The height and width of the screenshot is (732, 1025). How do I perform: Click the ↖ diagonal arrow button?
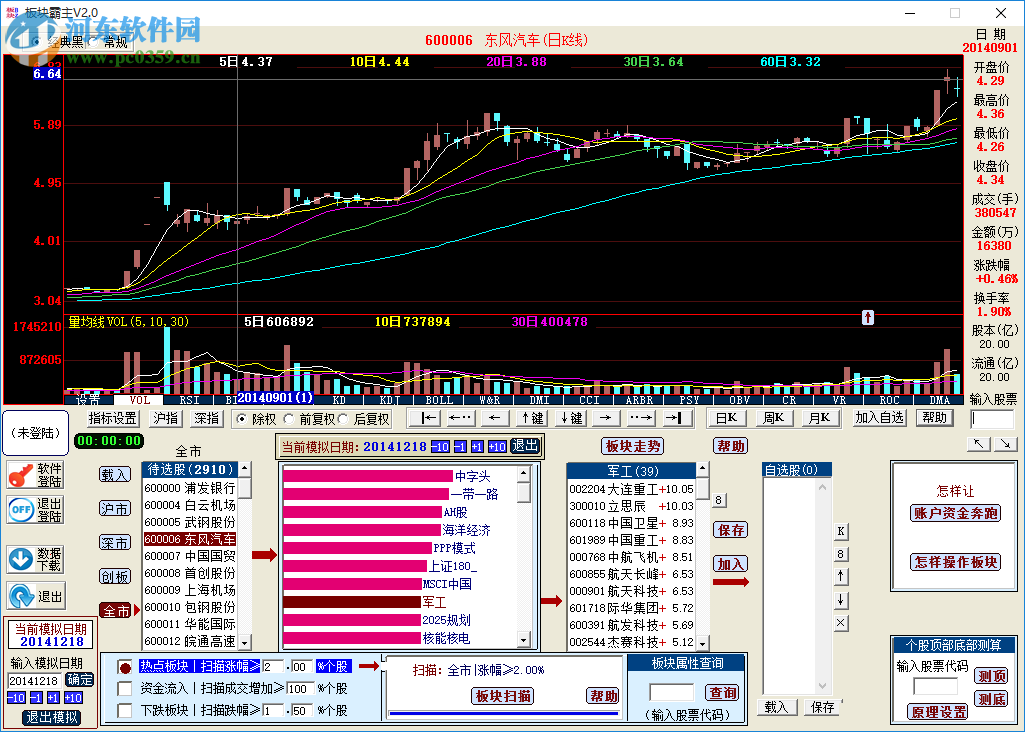[x=979, y=444]
